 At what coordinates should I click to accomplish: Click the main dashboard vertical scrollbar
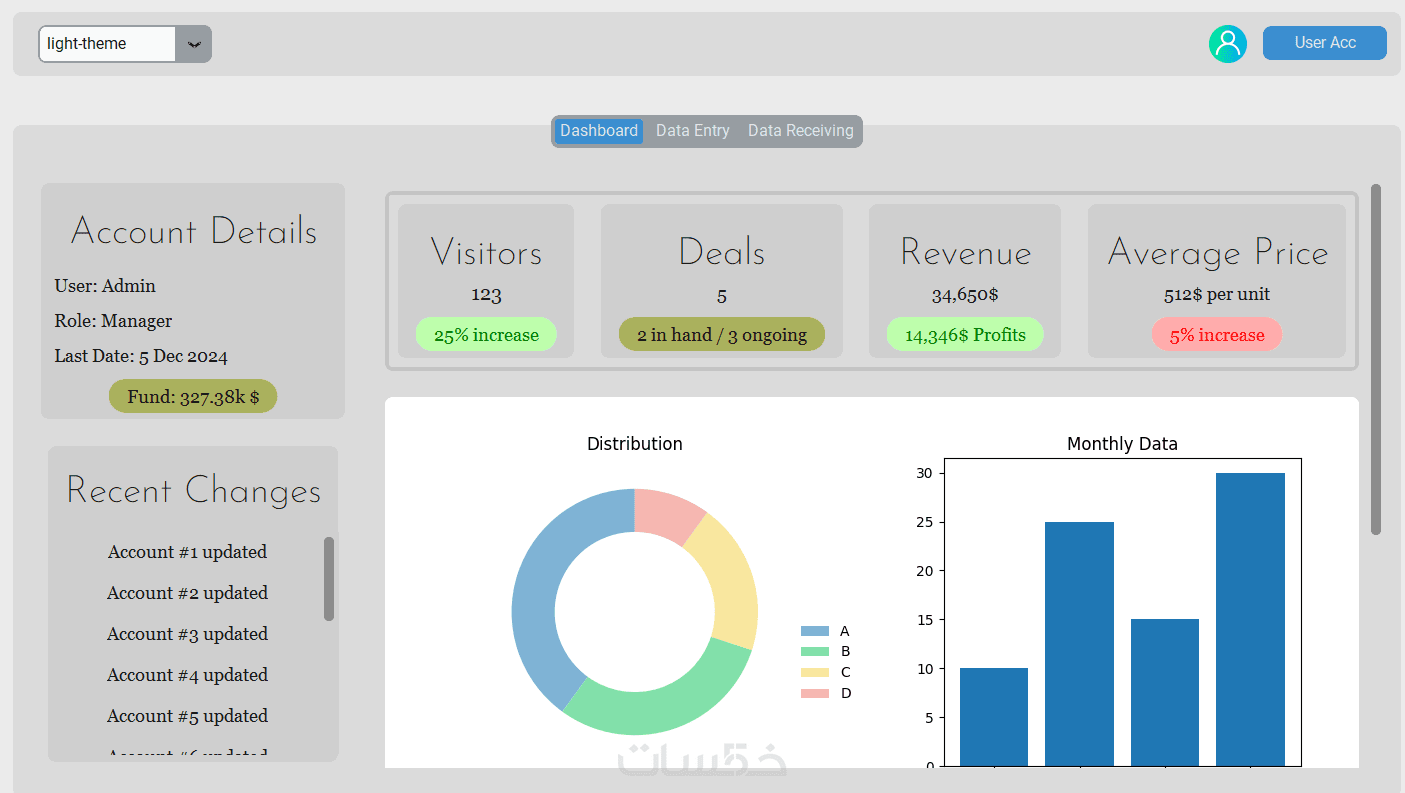(x=1376, y=359)
